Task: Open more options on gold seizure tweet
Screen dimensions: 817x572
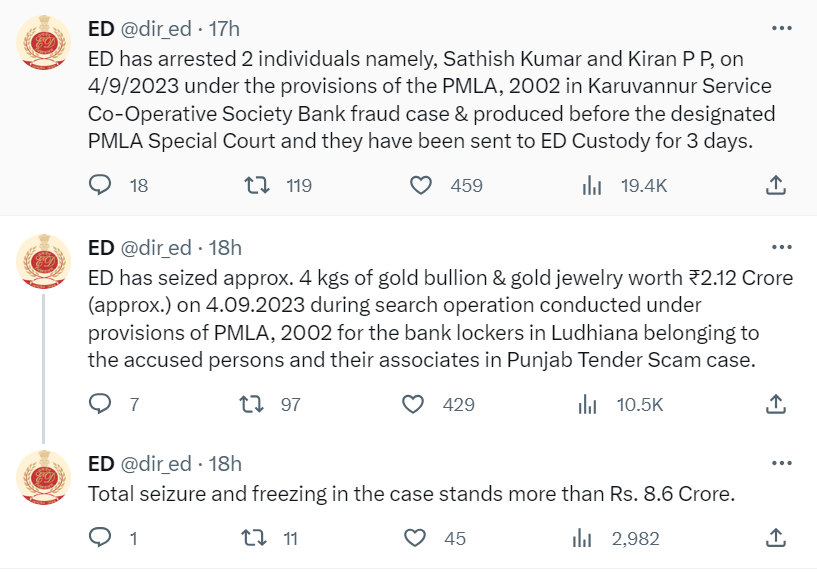Action: point(782,247)
